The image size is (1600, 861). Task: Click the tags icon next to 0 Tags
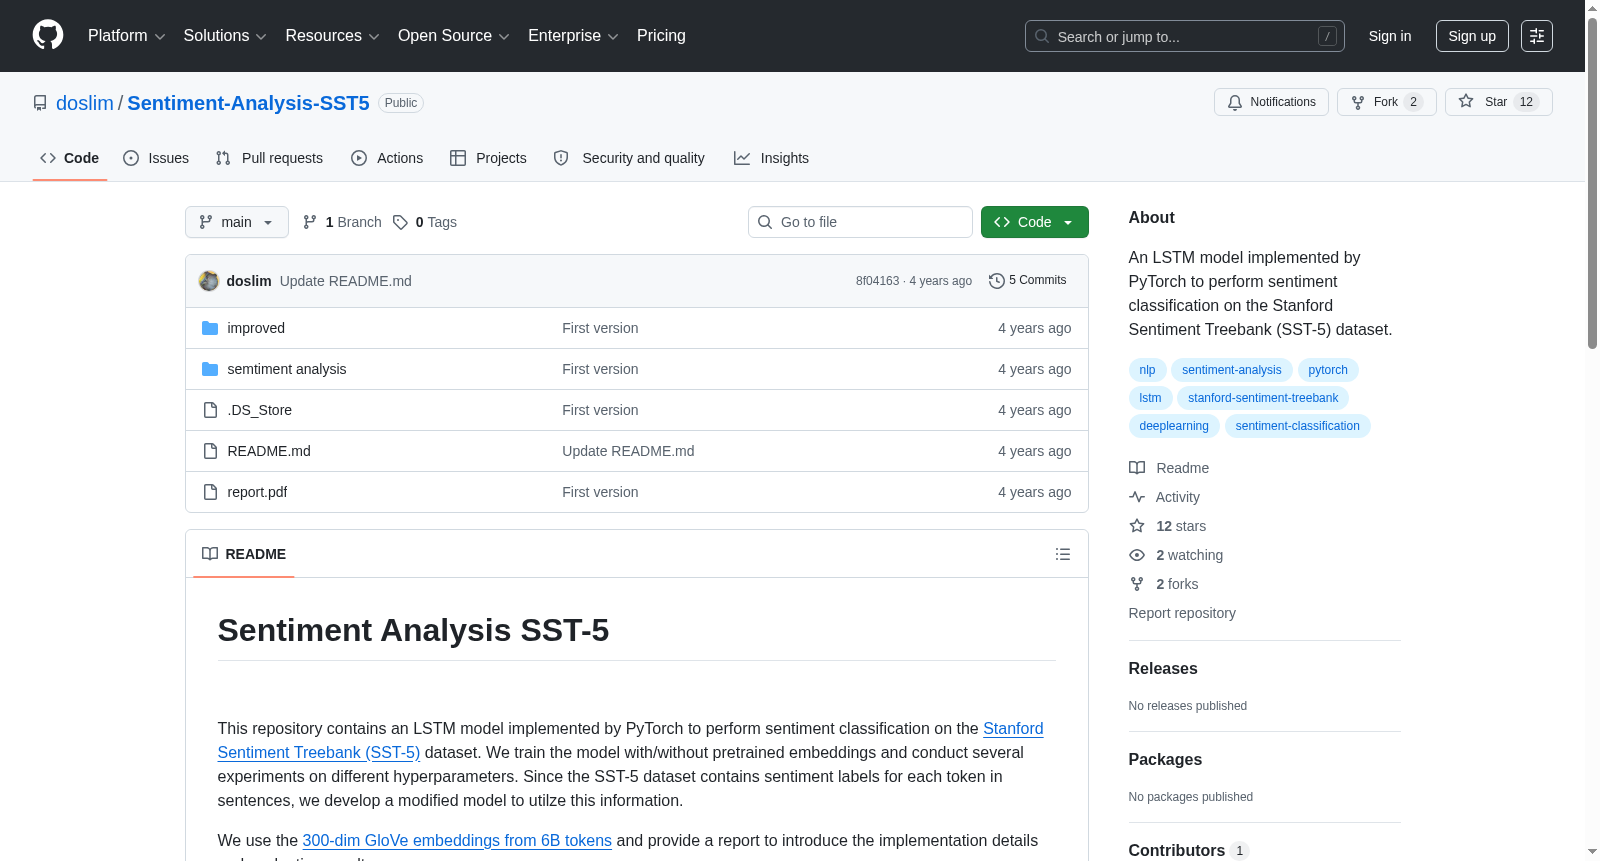click(x=400, y=222)
